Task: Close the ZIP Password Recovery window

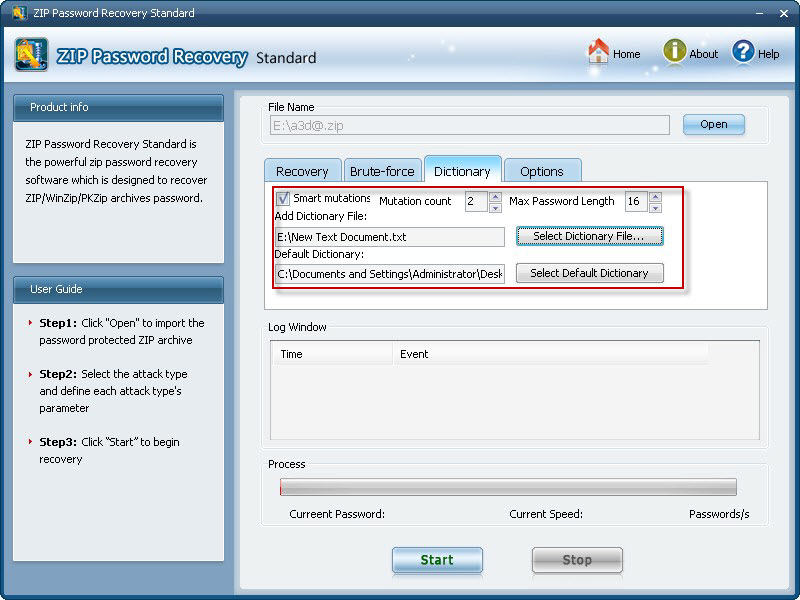Action: [x=784, y=13]
